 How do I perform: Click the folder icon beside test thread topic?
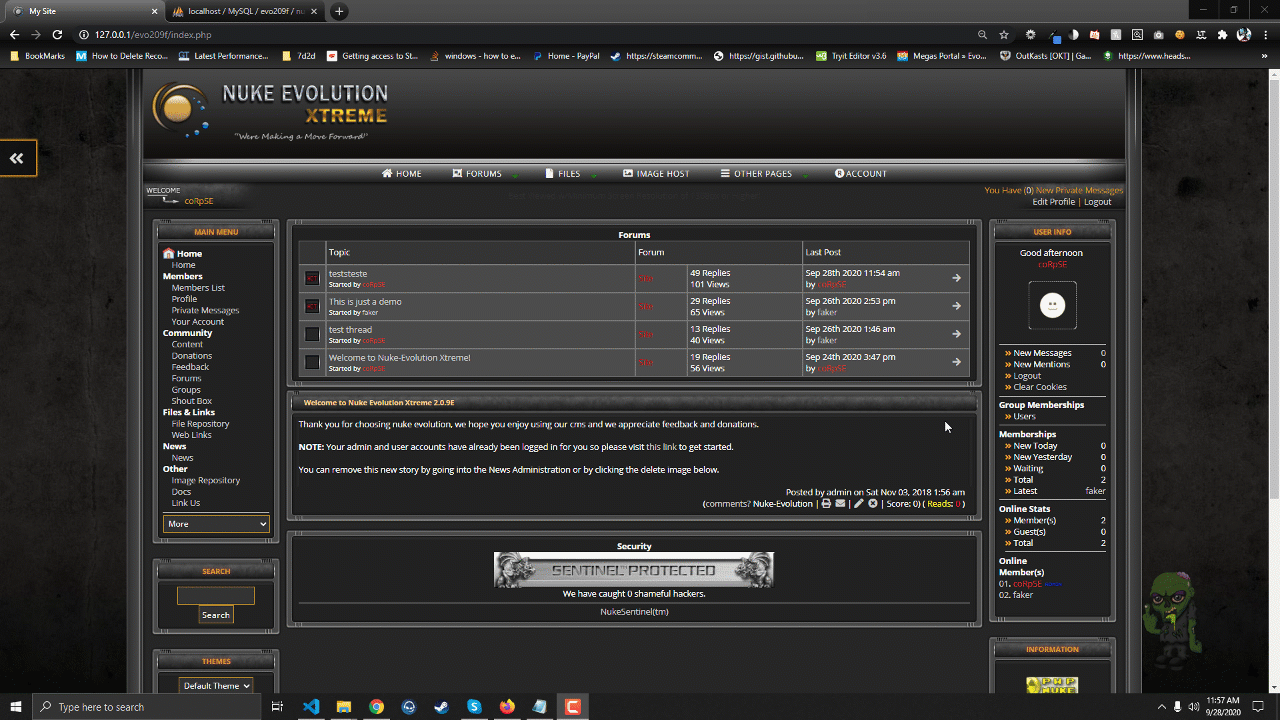click(312, 334)
